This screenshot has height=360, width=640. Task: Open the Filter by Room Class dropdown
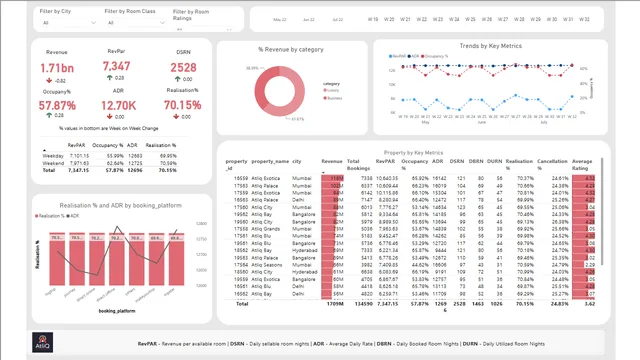pos(135,23)
